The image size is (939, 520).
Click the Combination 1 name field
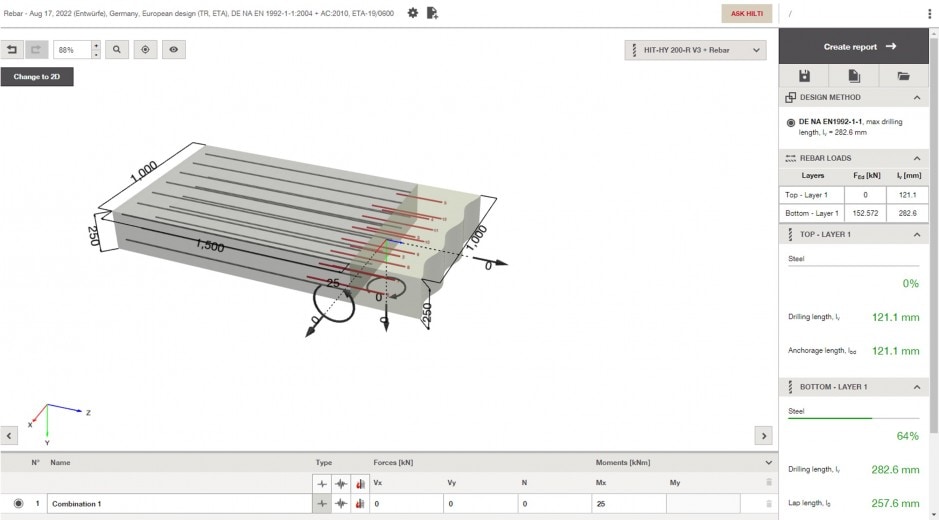click(180, 504)
